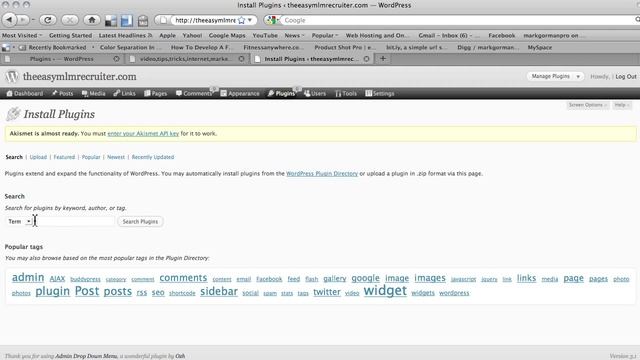Close the Install Plugins tab
The width and height of the screenshot is (640, 360).
367,59
